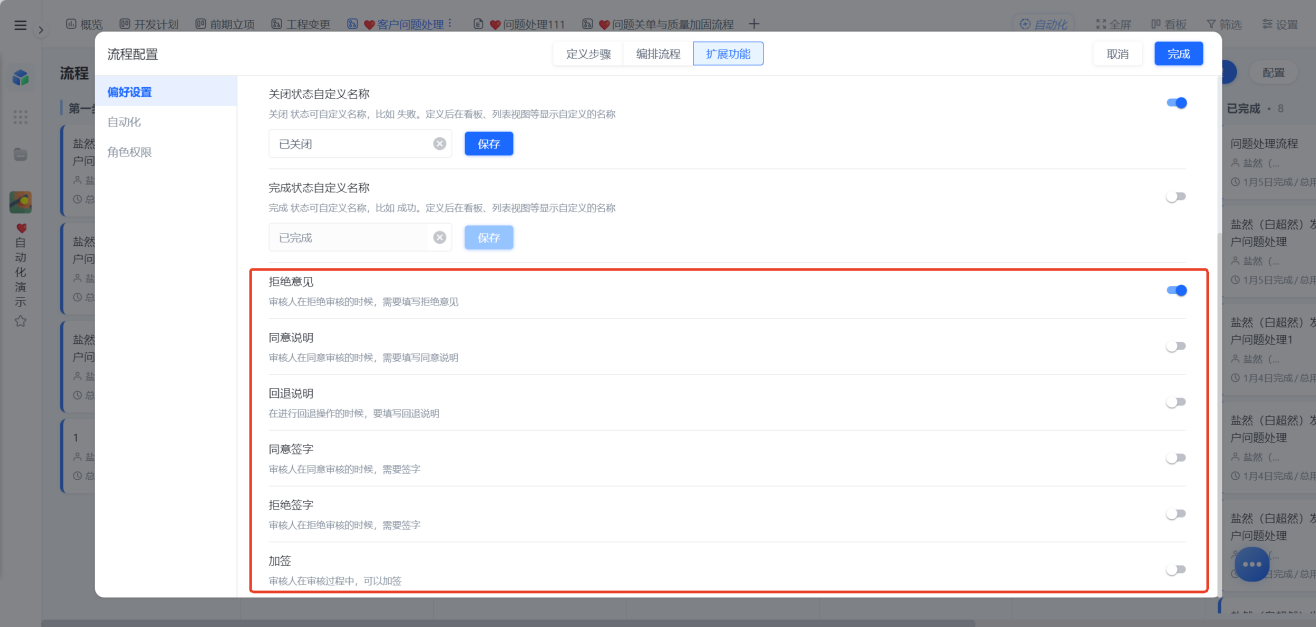Click the blue chat bubble floating button

coord(1252,565)
